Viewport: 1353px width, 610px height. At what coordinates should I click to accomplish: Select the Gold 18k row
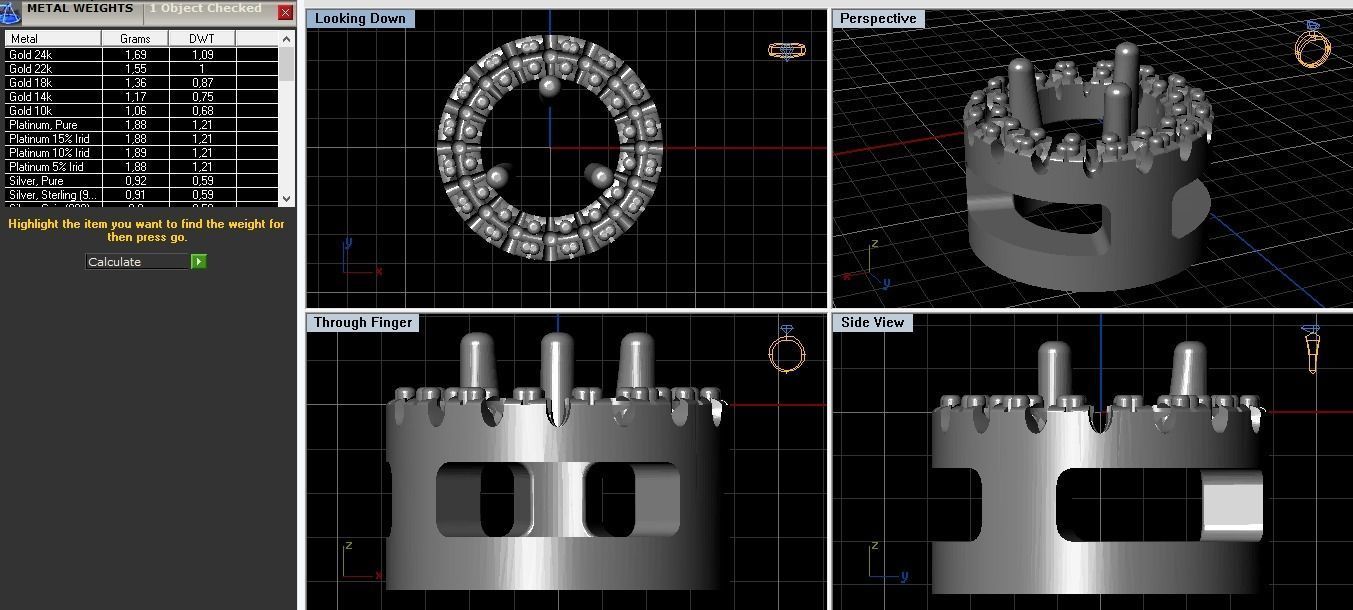click(141, 83)
